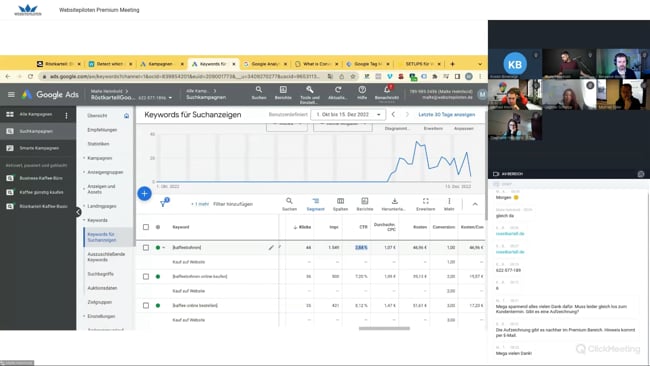The image size is (650, 366).
Task: Click the Suchen magnifier in the top bar
Action: [x=259, y=93]
